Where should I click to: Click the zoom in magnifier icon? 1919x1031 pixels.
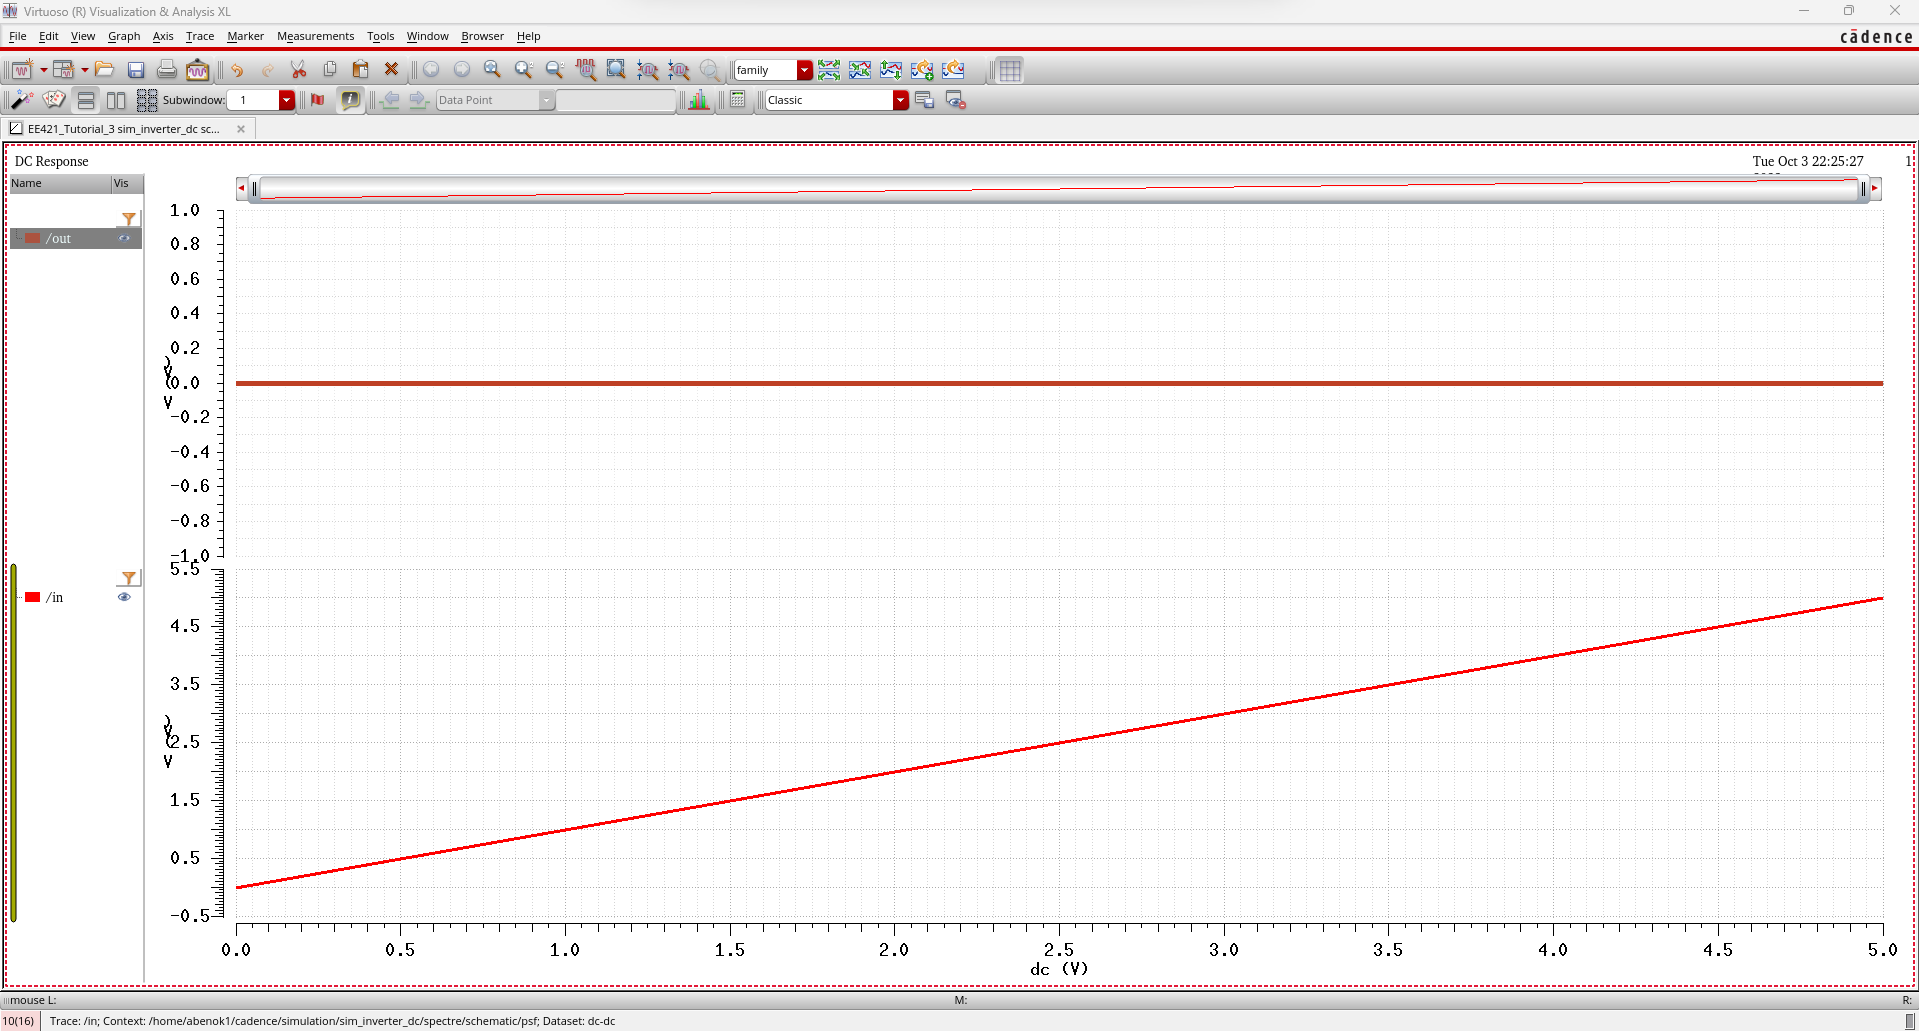pyautogui.click(x=523, y=70)
